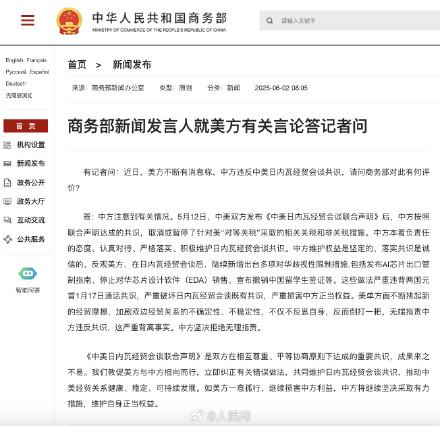Click the date 2025-06-02 08:05
Viewport: 440px width, 426px height.
(281, 88)
